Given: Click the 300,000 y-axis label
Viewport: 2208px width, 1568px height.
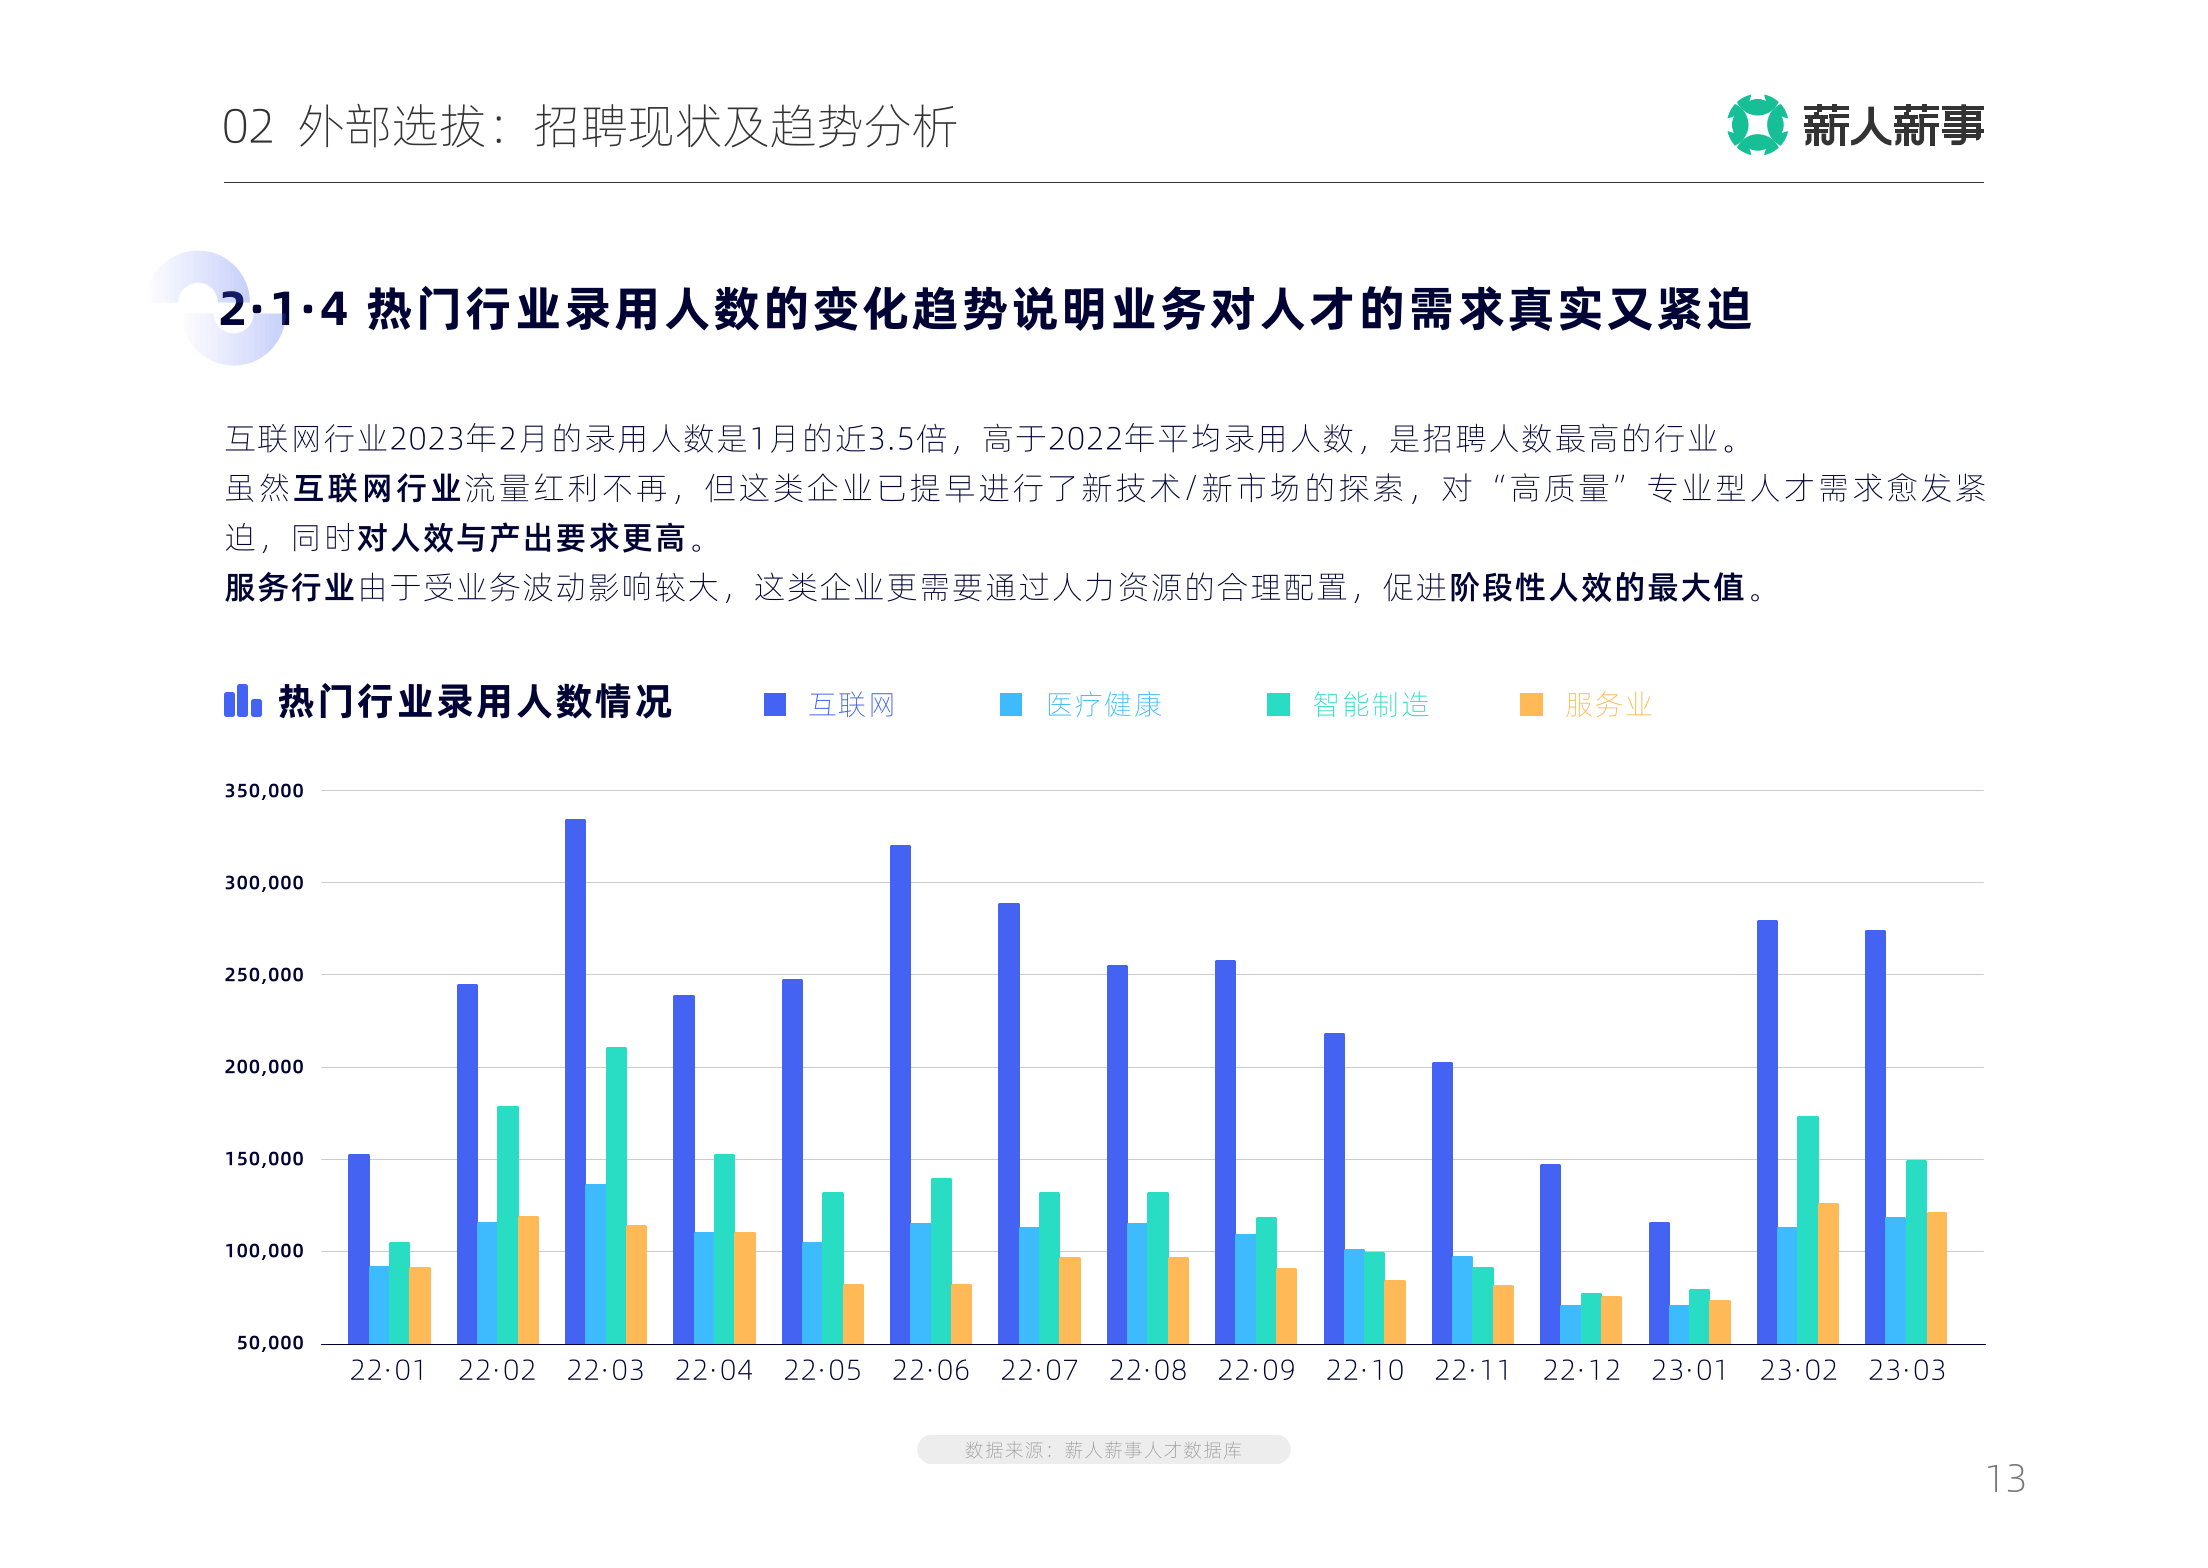Looking at the screenshot, I should [264, 883].
